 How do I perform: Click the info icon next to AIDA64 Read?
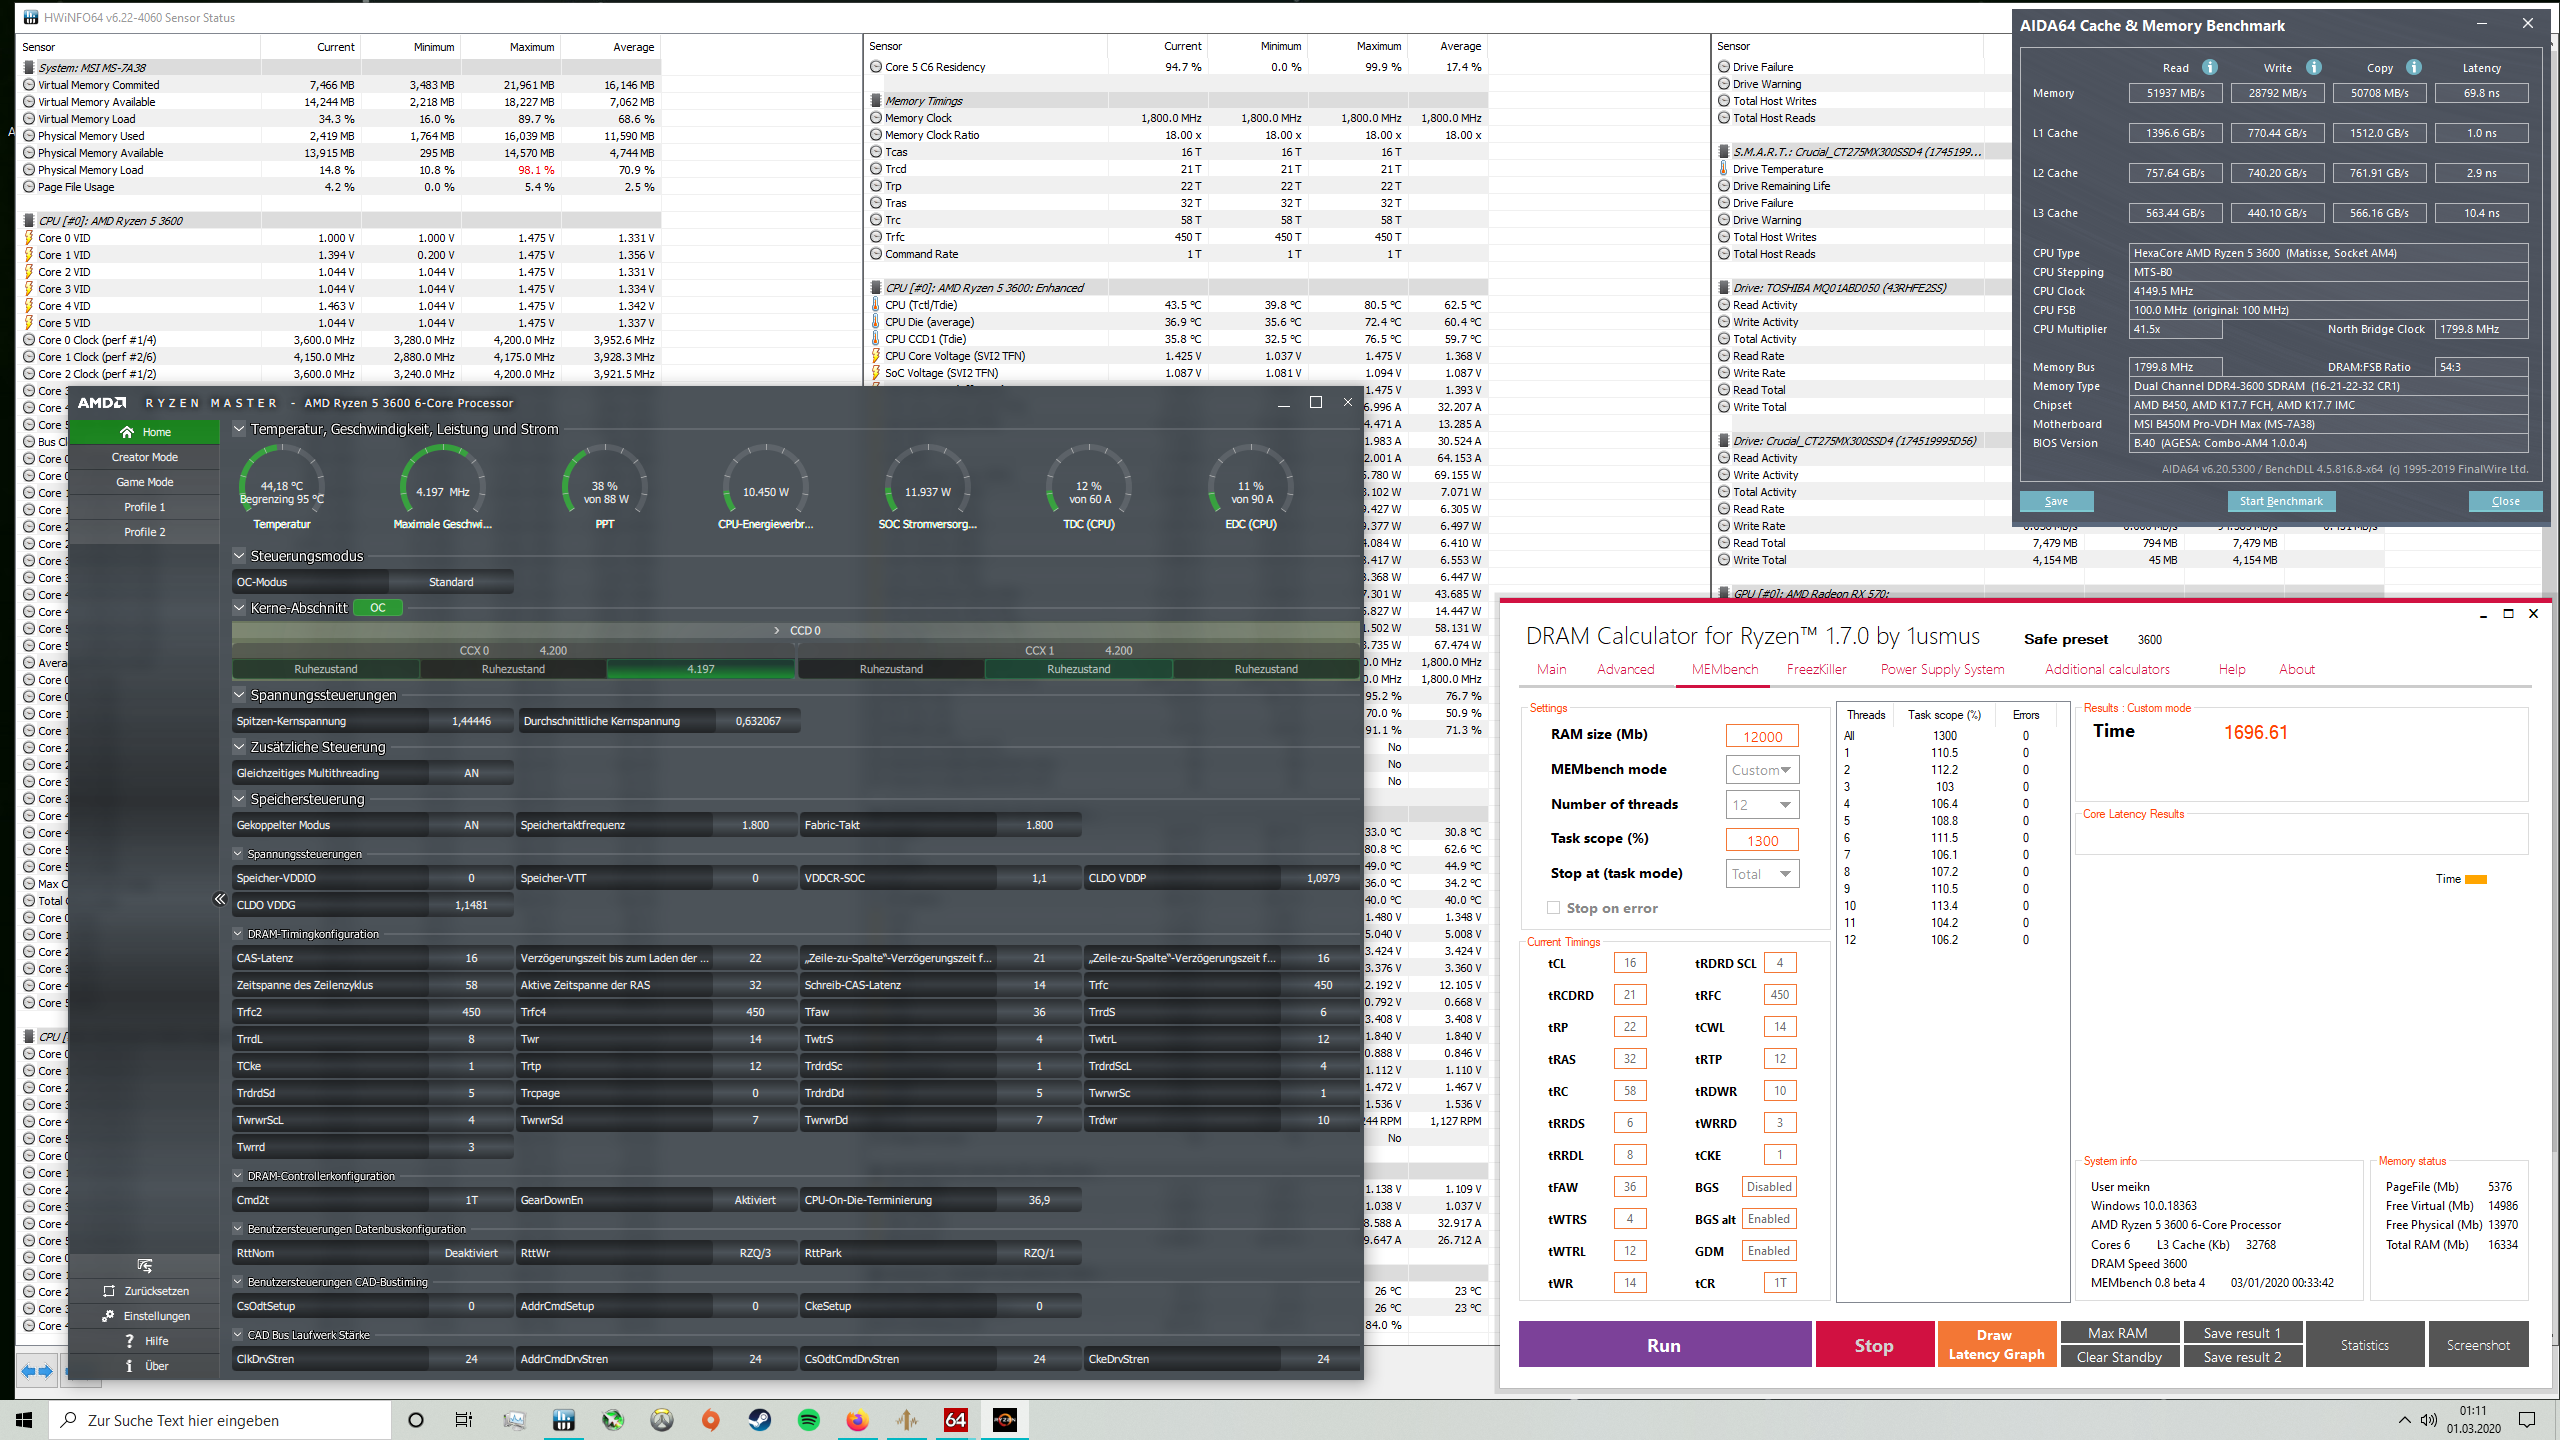point(2210,67)
